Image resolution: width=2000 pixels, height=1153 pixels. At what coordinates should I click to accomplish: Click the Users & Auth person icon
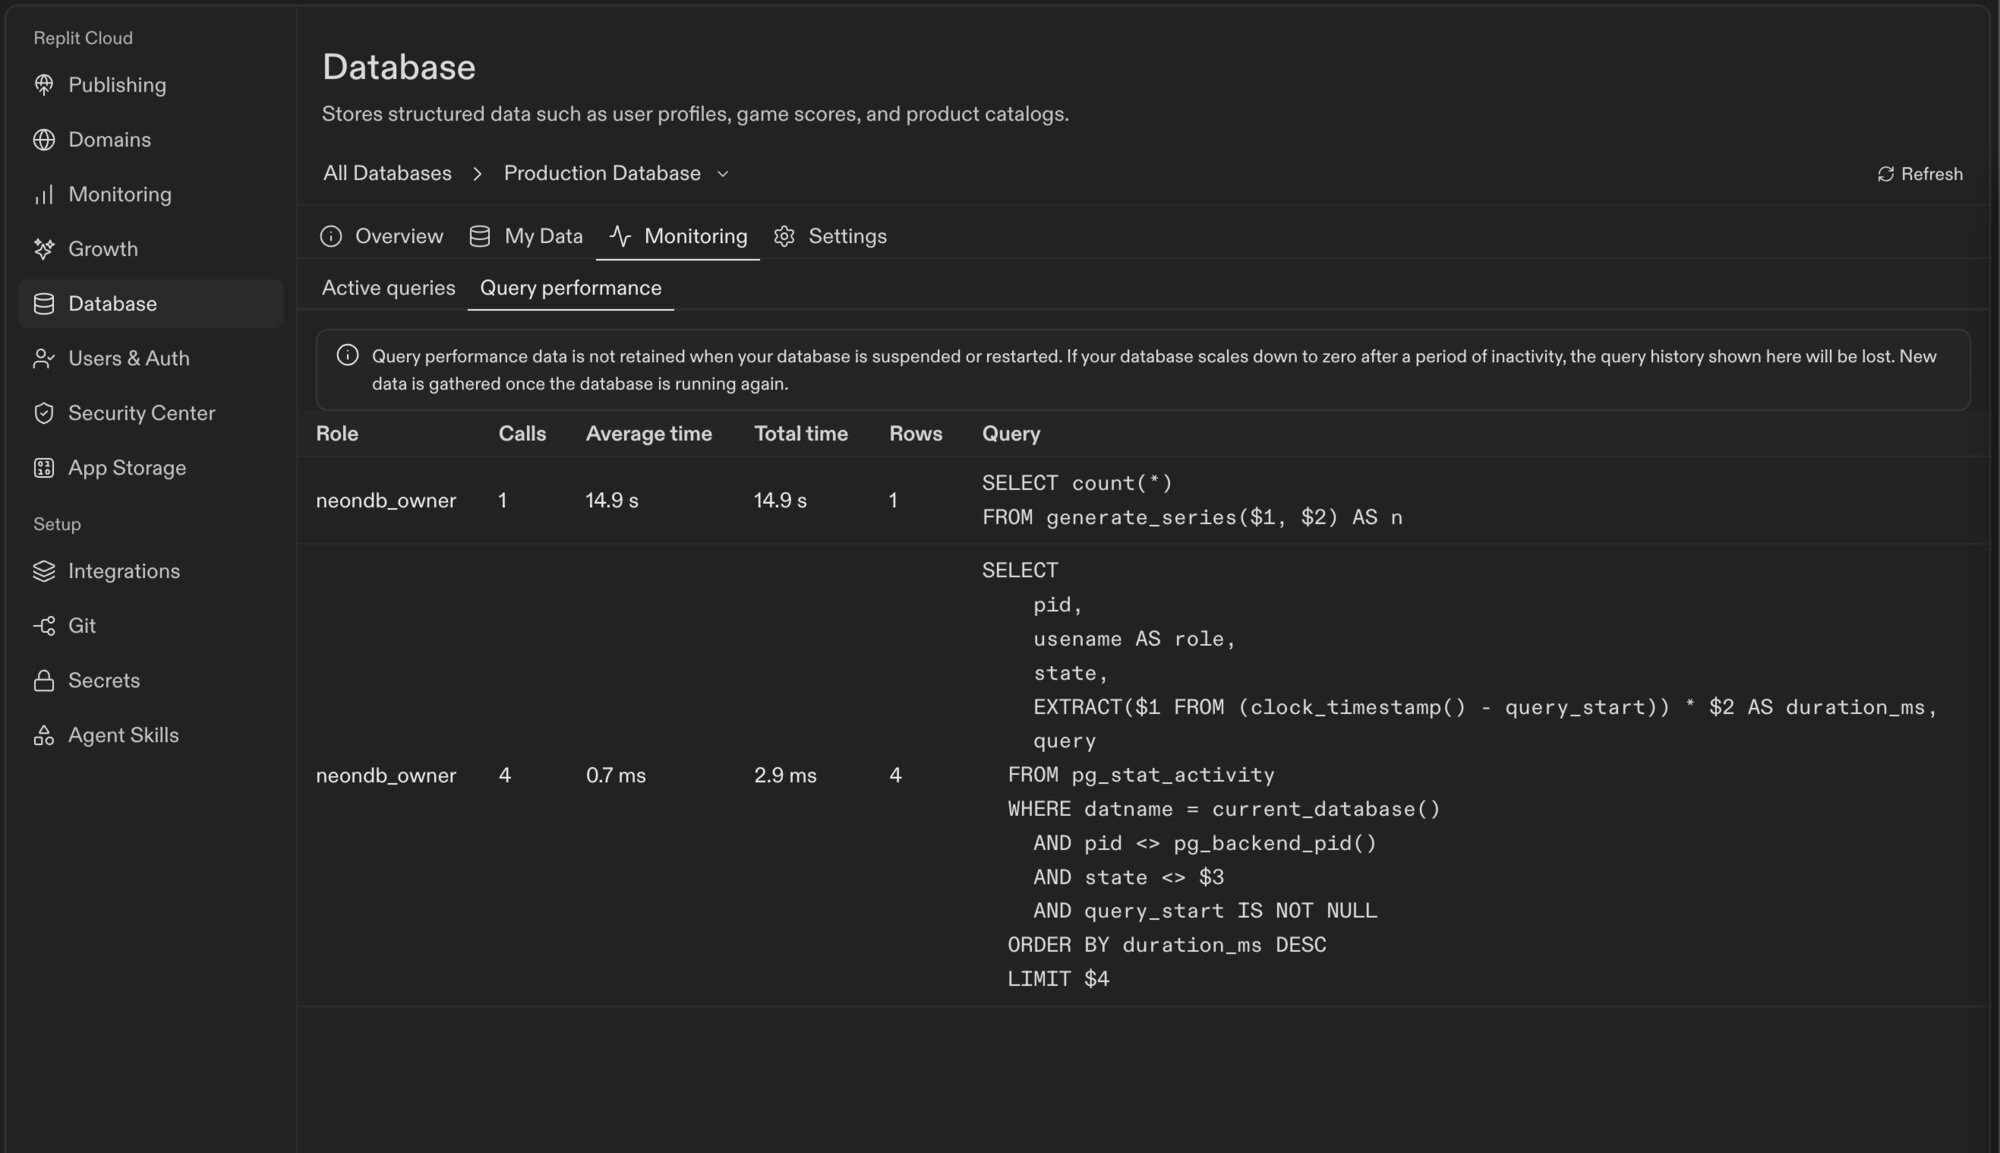tap(44, 358)
